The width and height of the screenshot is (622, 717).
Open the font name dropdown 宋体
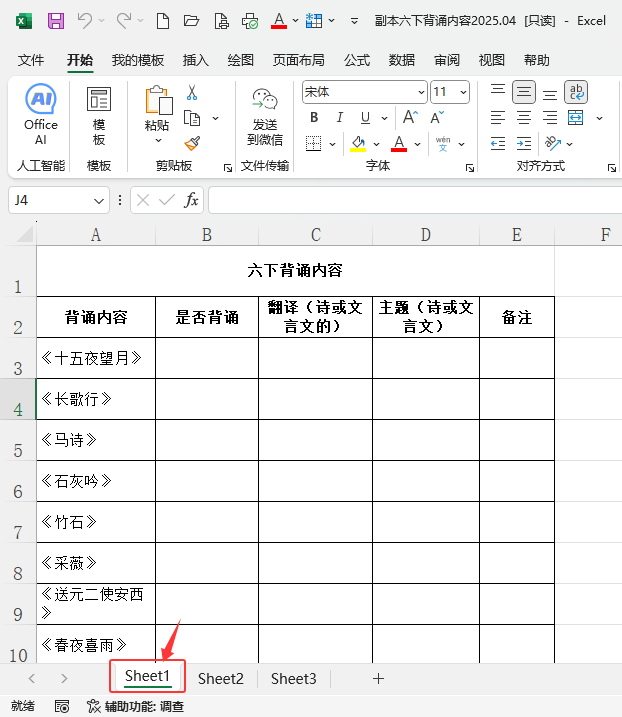click(x=421, y=92)
